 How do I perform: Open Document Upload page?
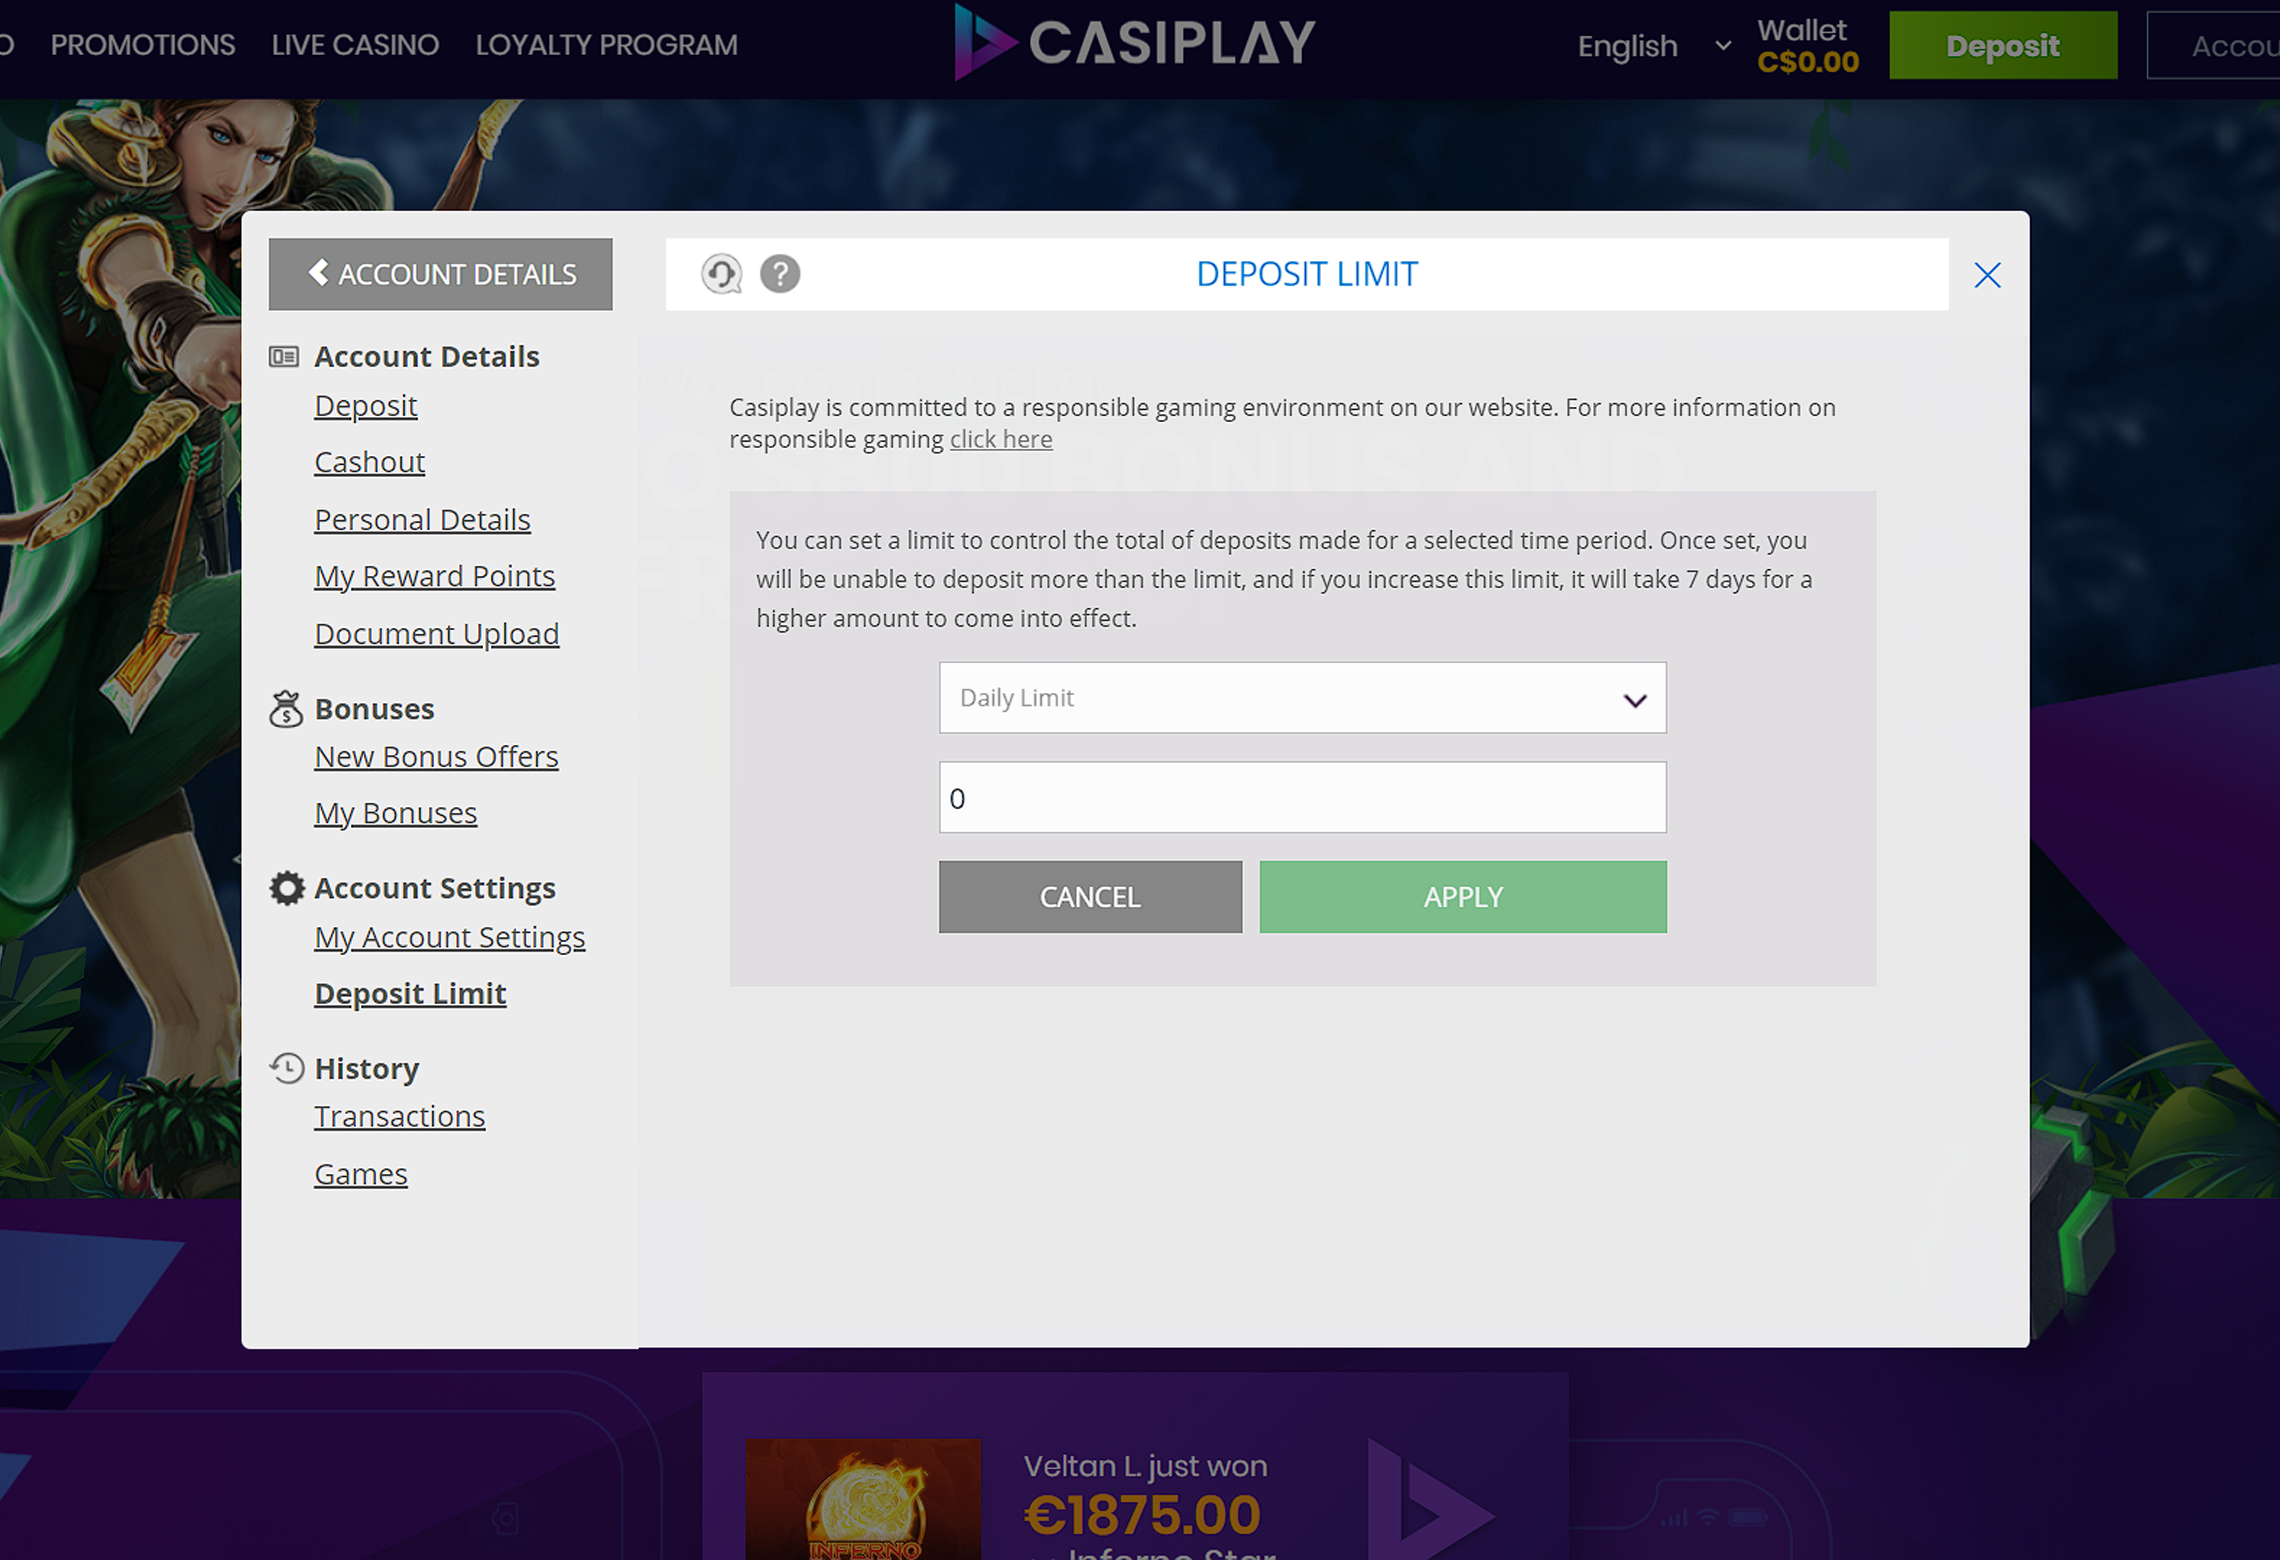pos(437,634)
